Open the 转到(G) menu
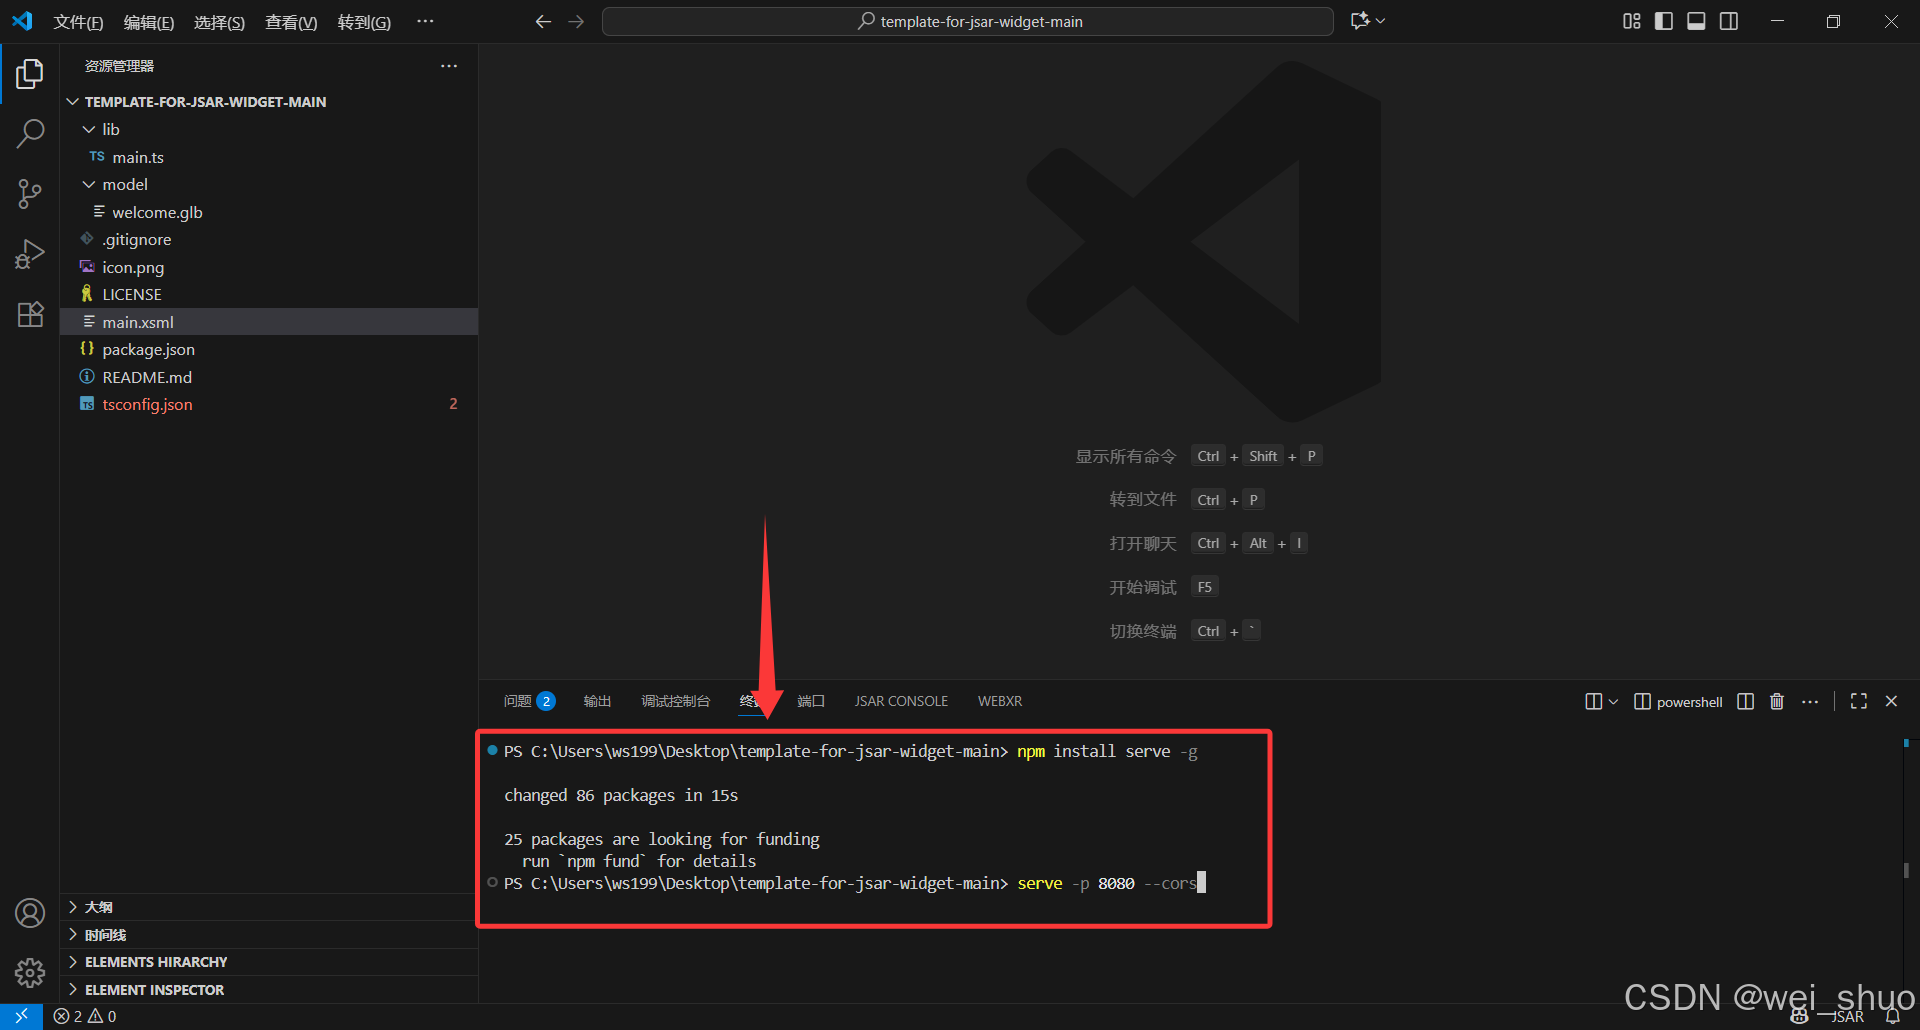The image size is (1920, 1030). [364, 22]
